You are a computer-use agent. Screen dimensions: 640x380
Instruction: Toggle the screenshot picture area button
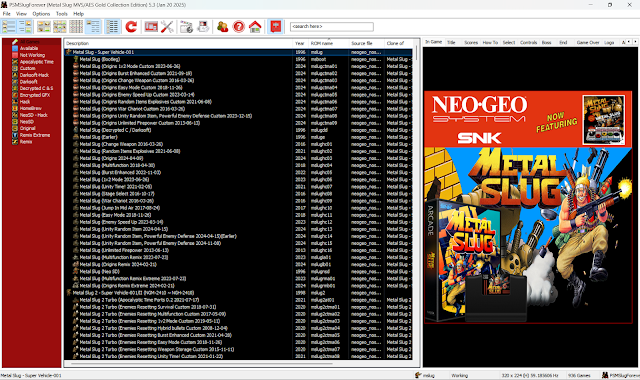24,27
